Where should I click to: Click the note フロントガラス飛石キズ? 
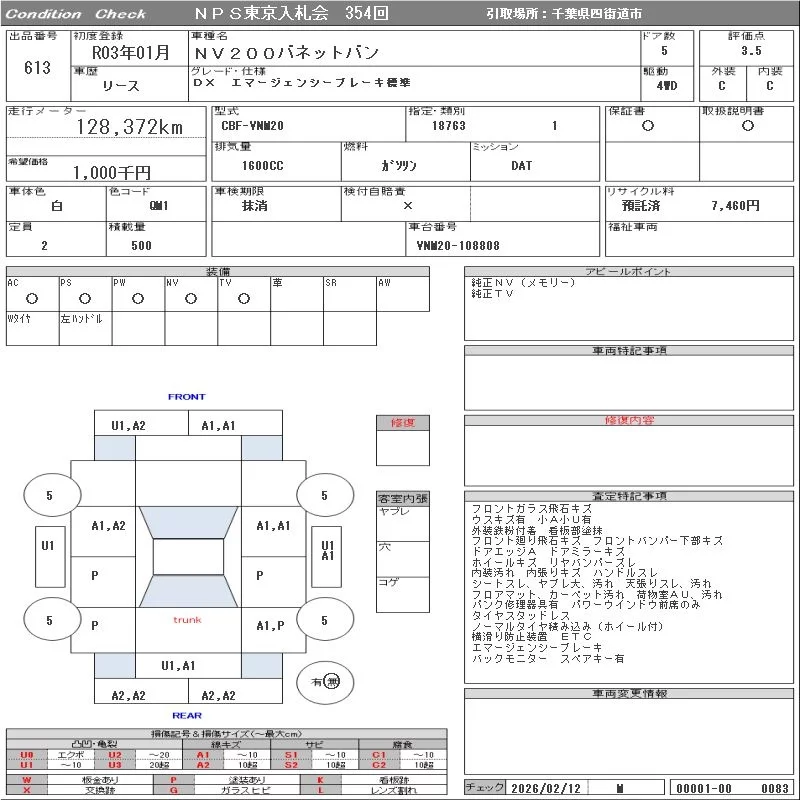[x=532, y=509]
